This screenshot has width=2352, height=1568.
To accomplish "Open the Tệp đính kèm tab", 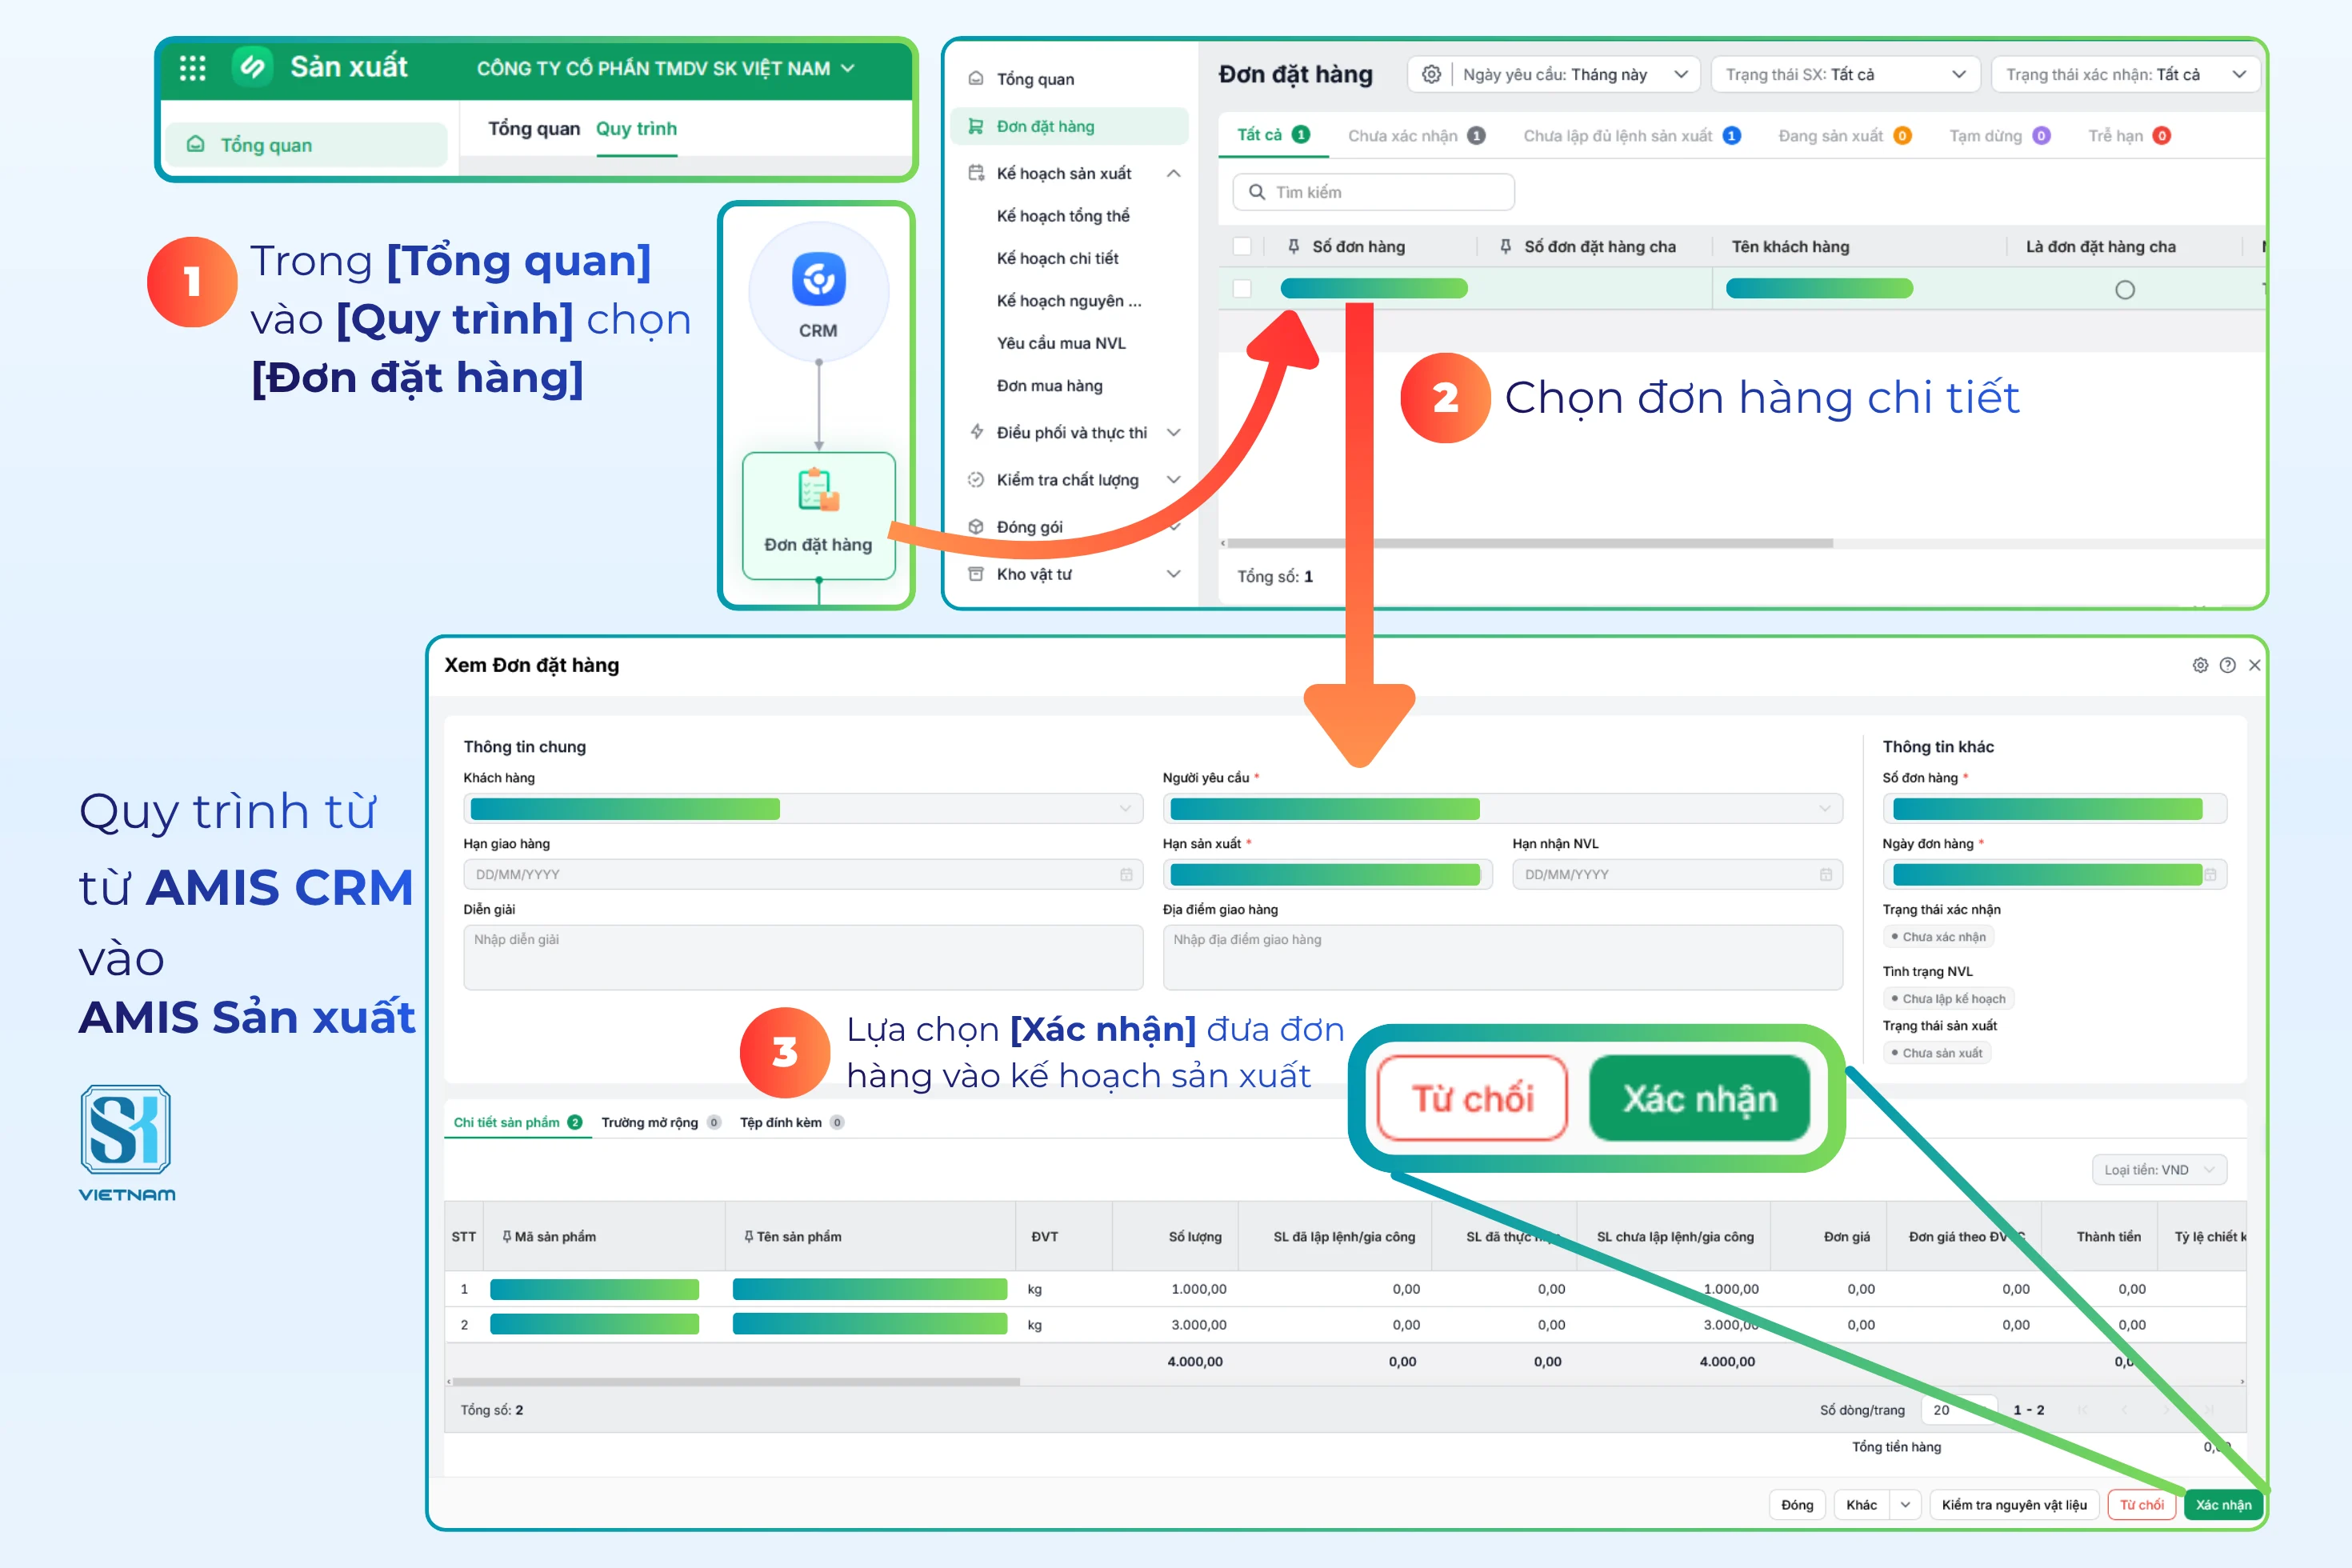I will pyautogui.click(x=791, y=1123).
